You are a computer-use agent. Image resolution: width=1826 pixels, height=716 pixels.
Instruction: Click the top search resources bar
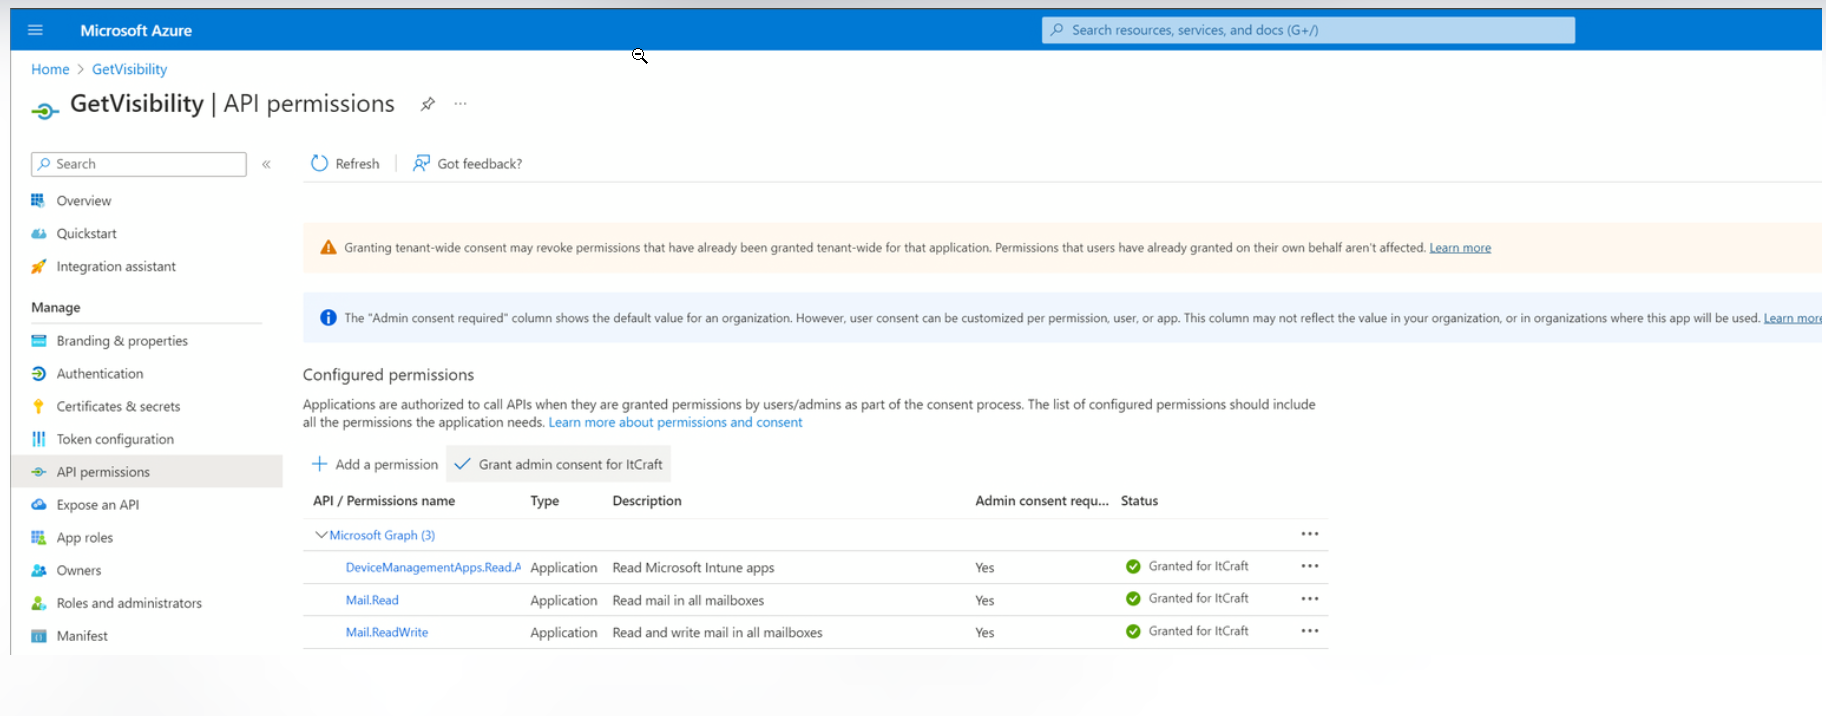pyautogui.click(x=1308, y=30)
